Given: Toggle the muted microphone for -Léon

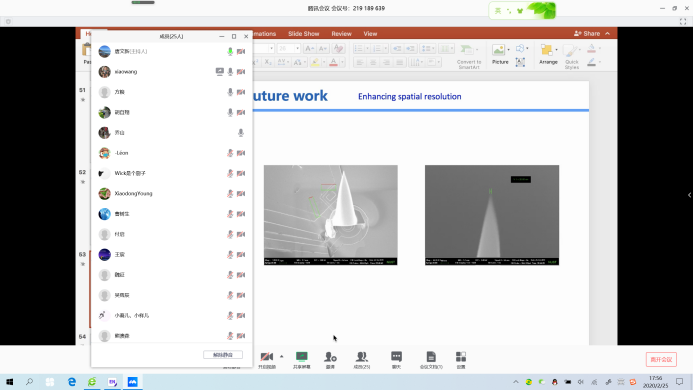Looking at the screenshot, I should tap(230, 153).
